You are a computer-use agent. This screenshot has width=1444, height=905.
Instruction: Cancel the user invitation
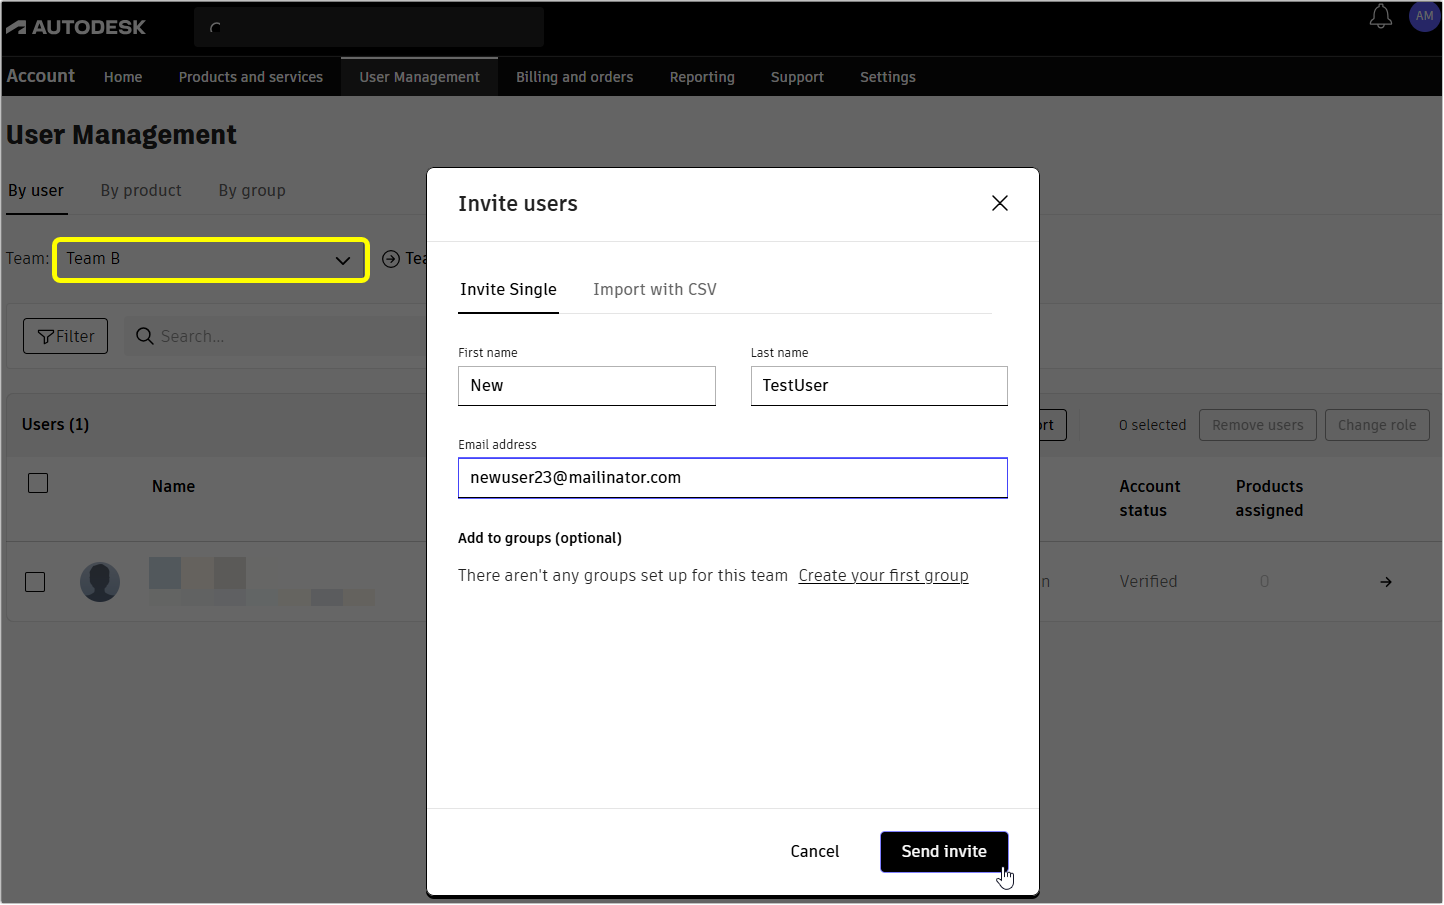814,851
